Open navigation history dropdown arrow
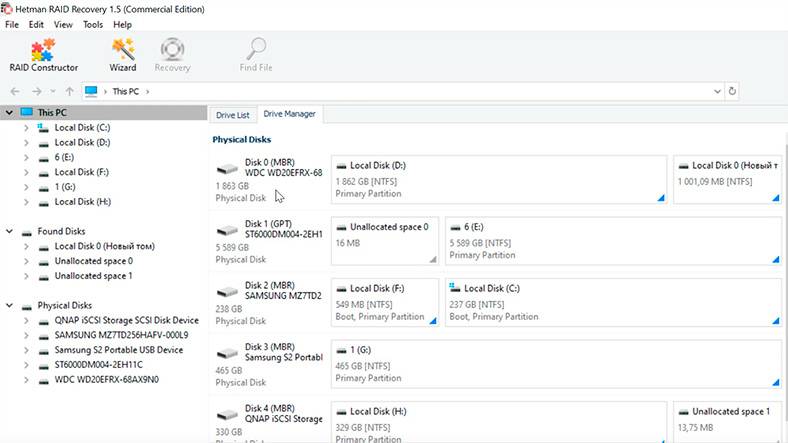The width and height of the screenshot is (788, 443). [x=53, y=91]
